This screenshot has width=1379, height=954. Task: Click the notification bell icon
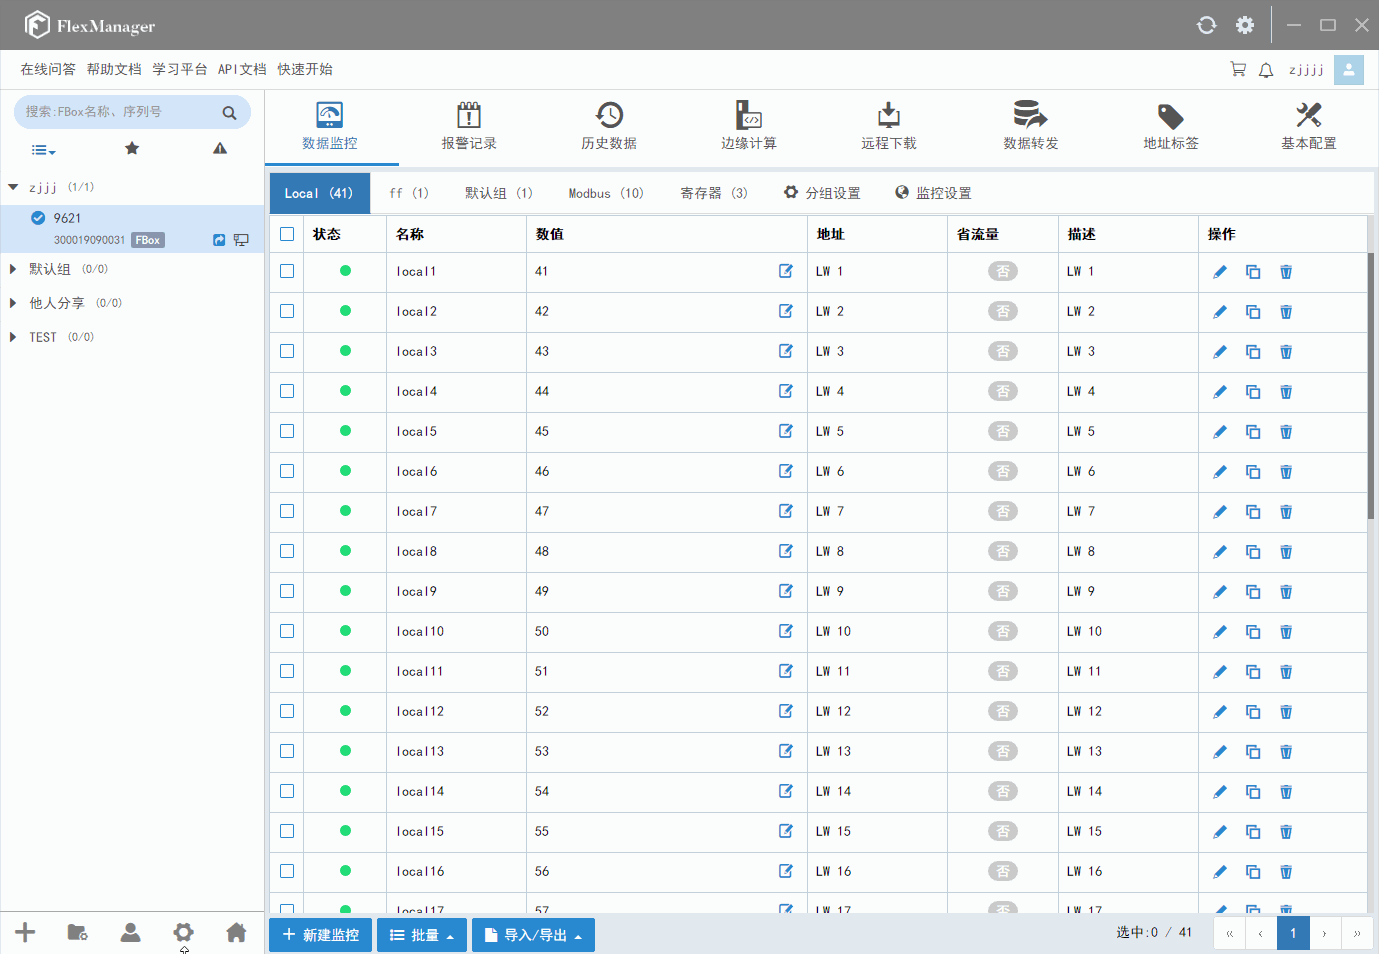pyautogui.click(x=1266, y=70)
